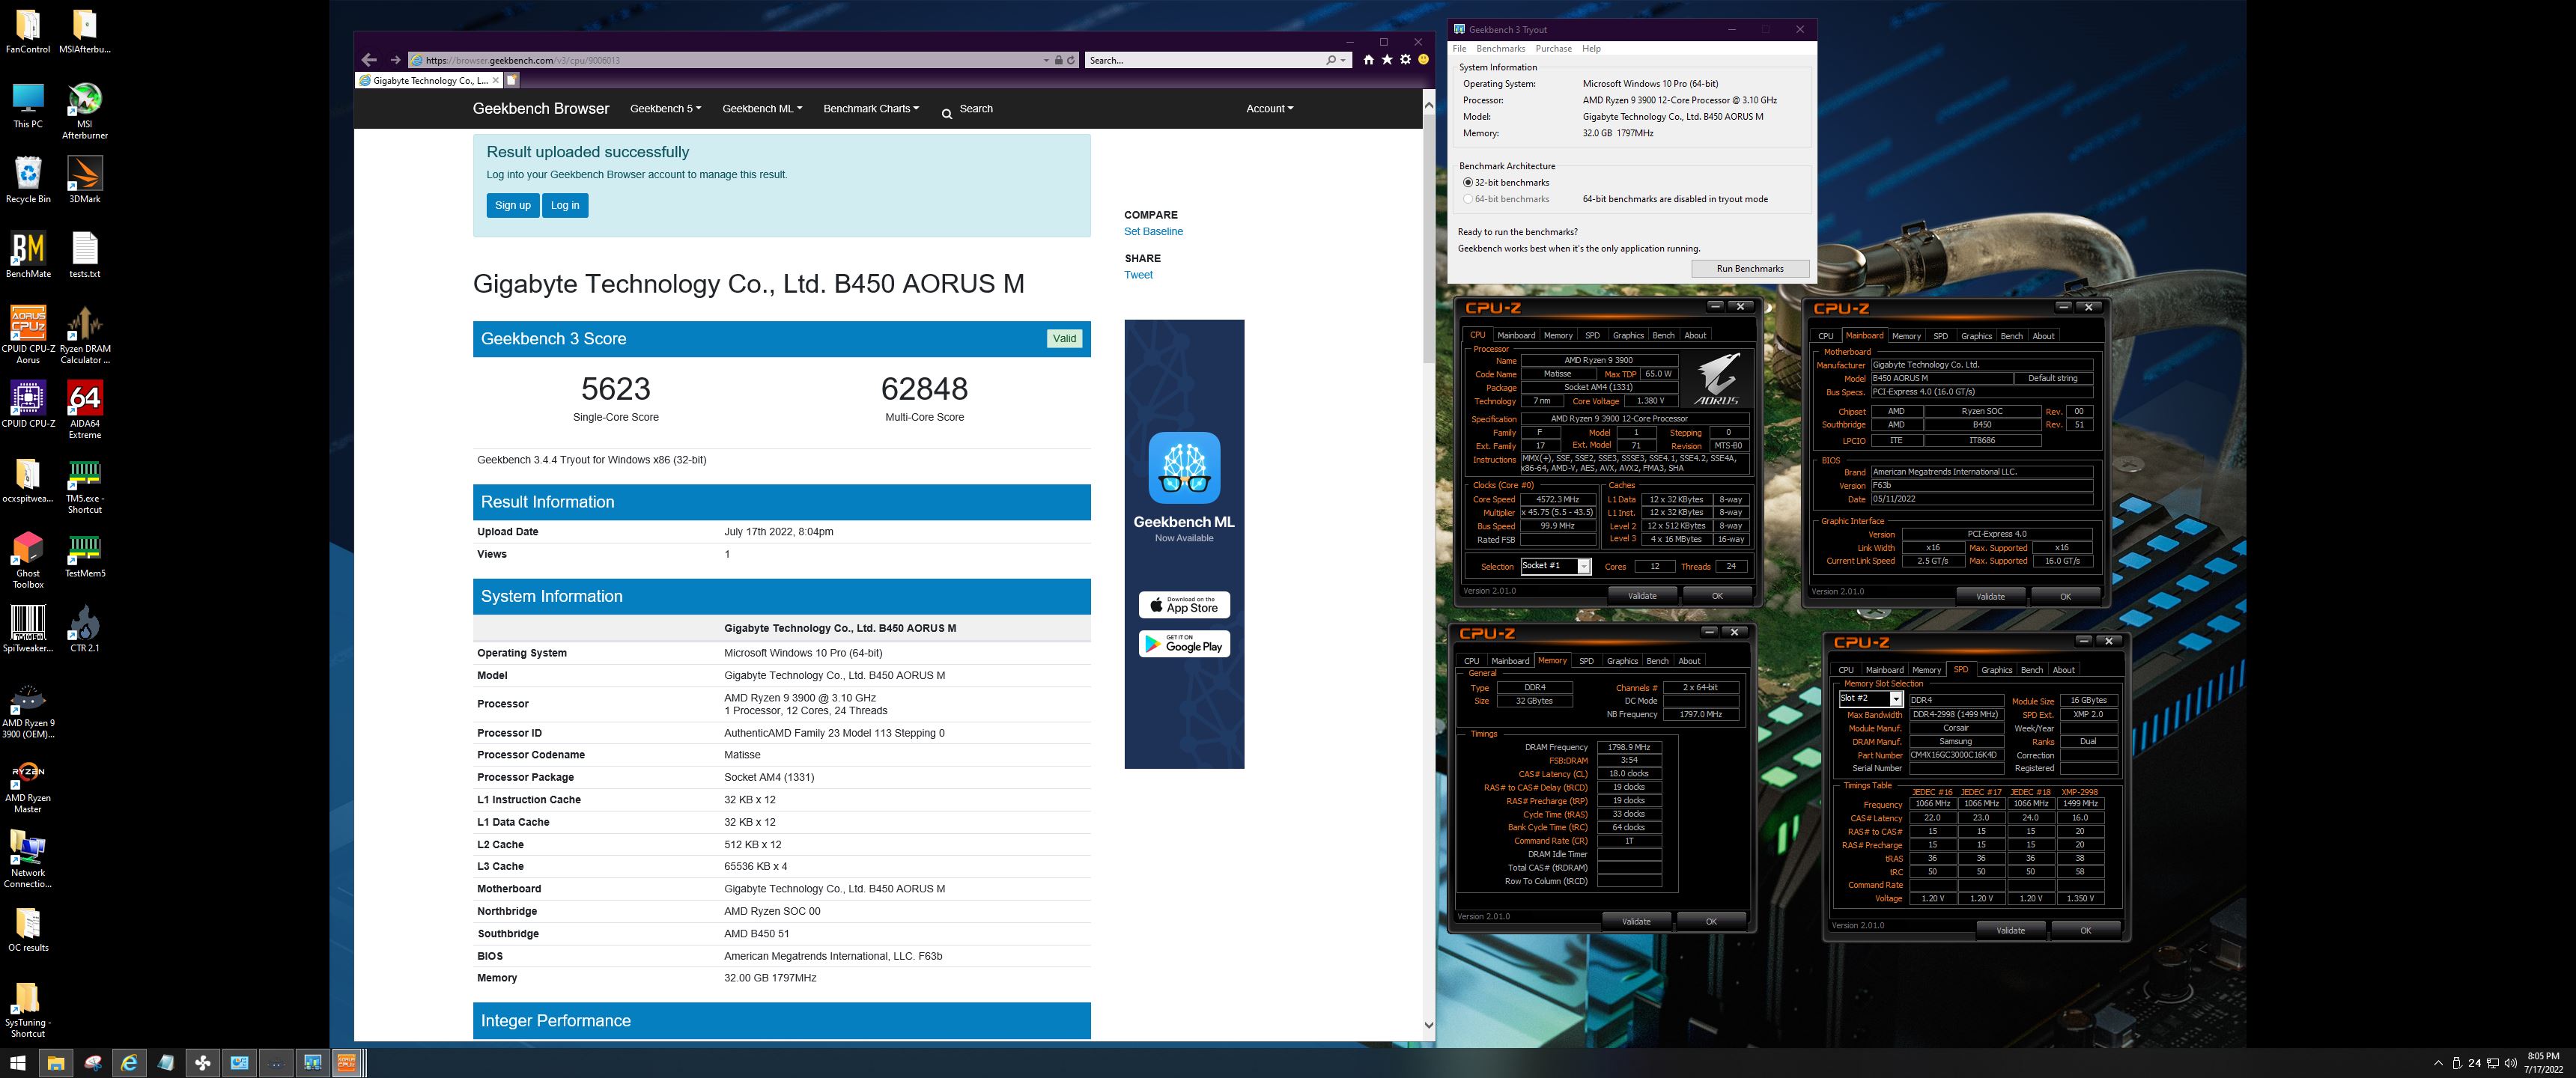Click the browser address bar URL field
The width and height of the screenshot is (2576, 1078).
pyautogui.click(x=725, y=60)
